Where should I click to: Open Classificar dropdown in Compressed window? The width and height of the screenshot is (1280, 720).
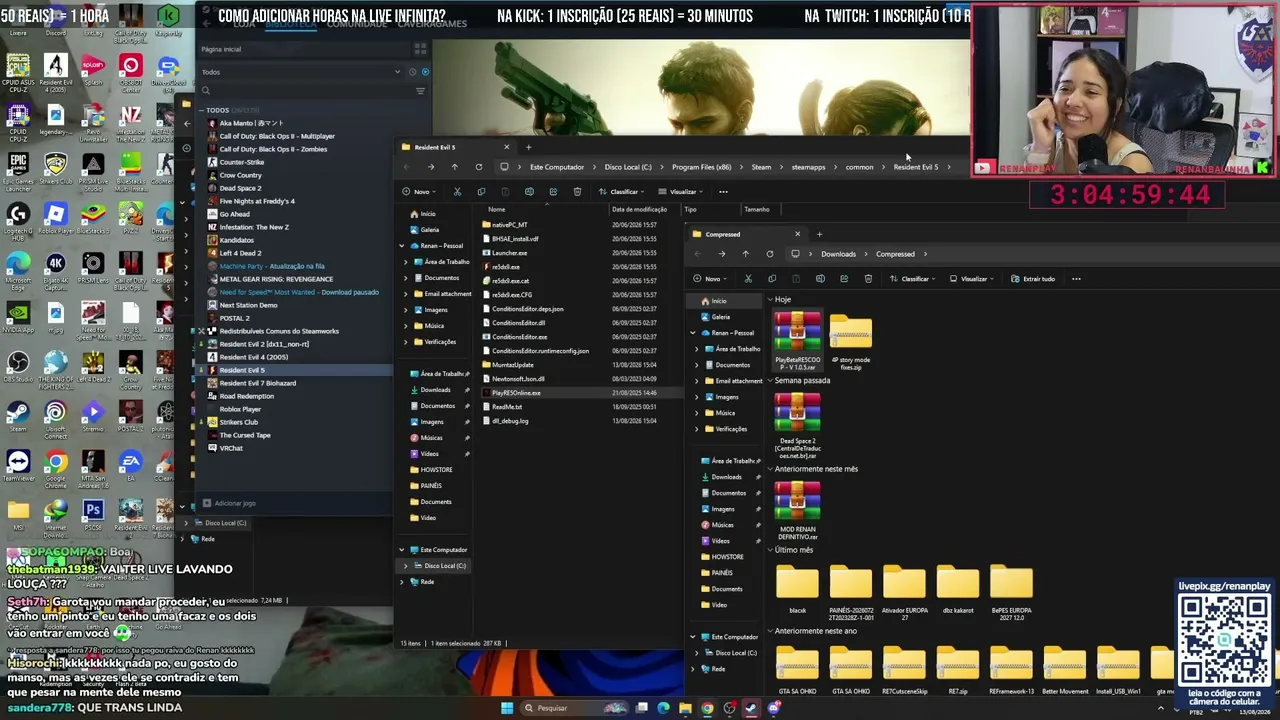click(x=913, y=279)
